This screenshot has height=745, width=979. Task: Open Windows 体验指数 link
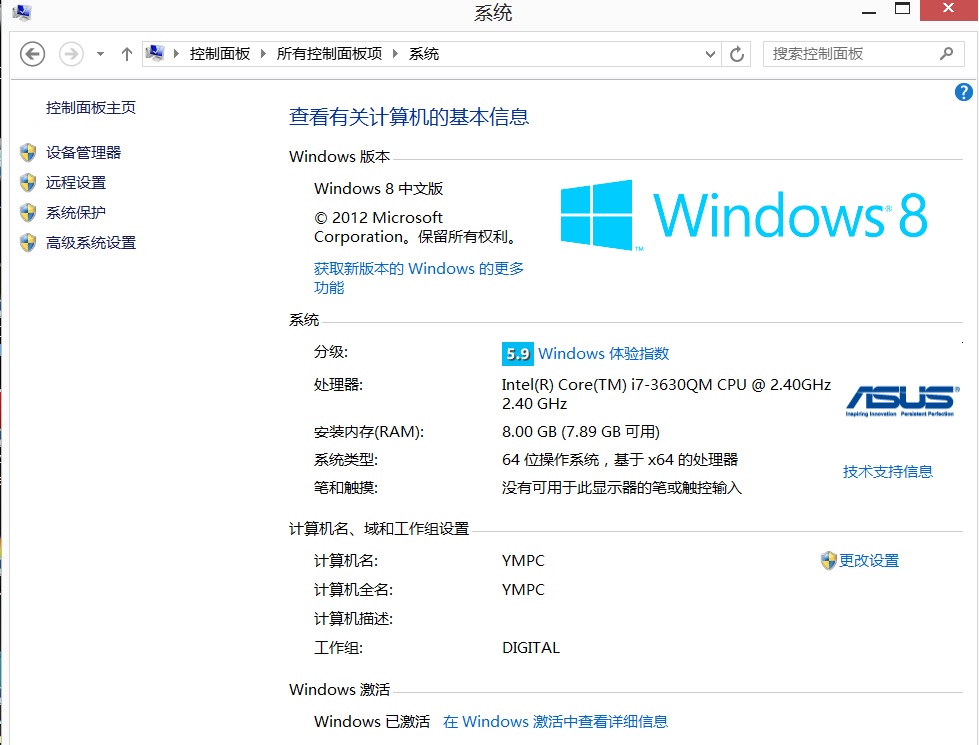coord(604,353)
